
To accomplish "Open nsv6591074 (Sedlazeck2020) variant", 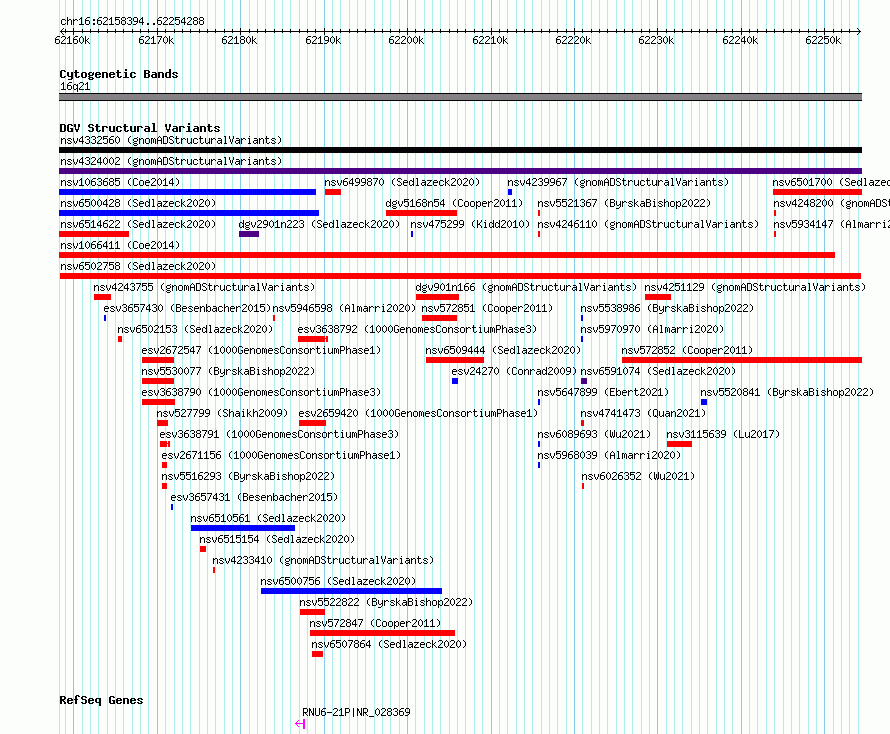I will pyautogui.click(x=658, y=371).
